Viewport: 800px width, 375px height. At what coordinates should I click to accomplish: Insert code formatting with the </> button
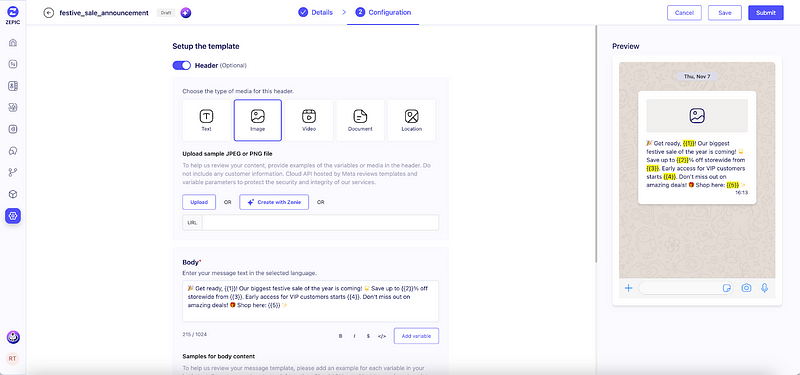(382, 336)
